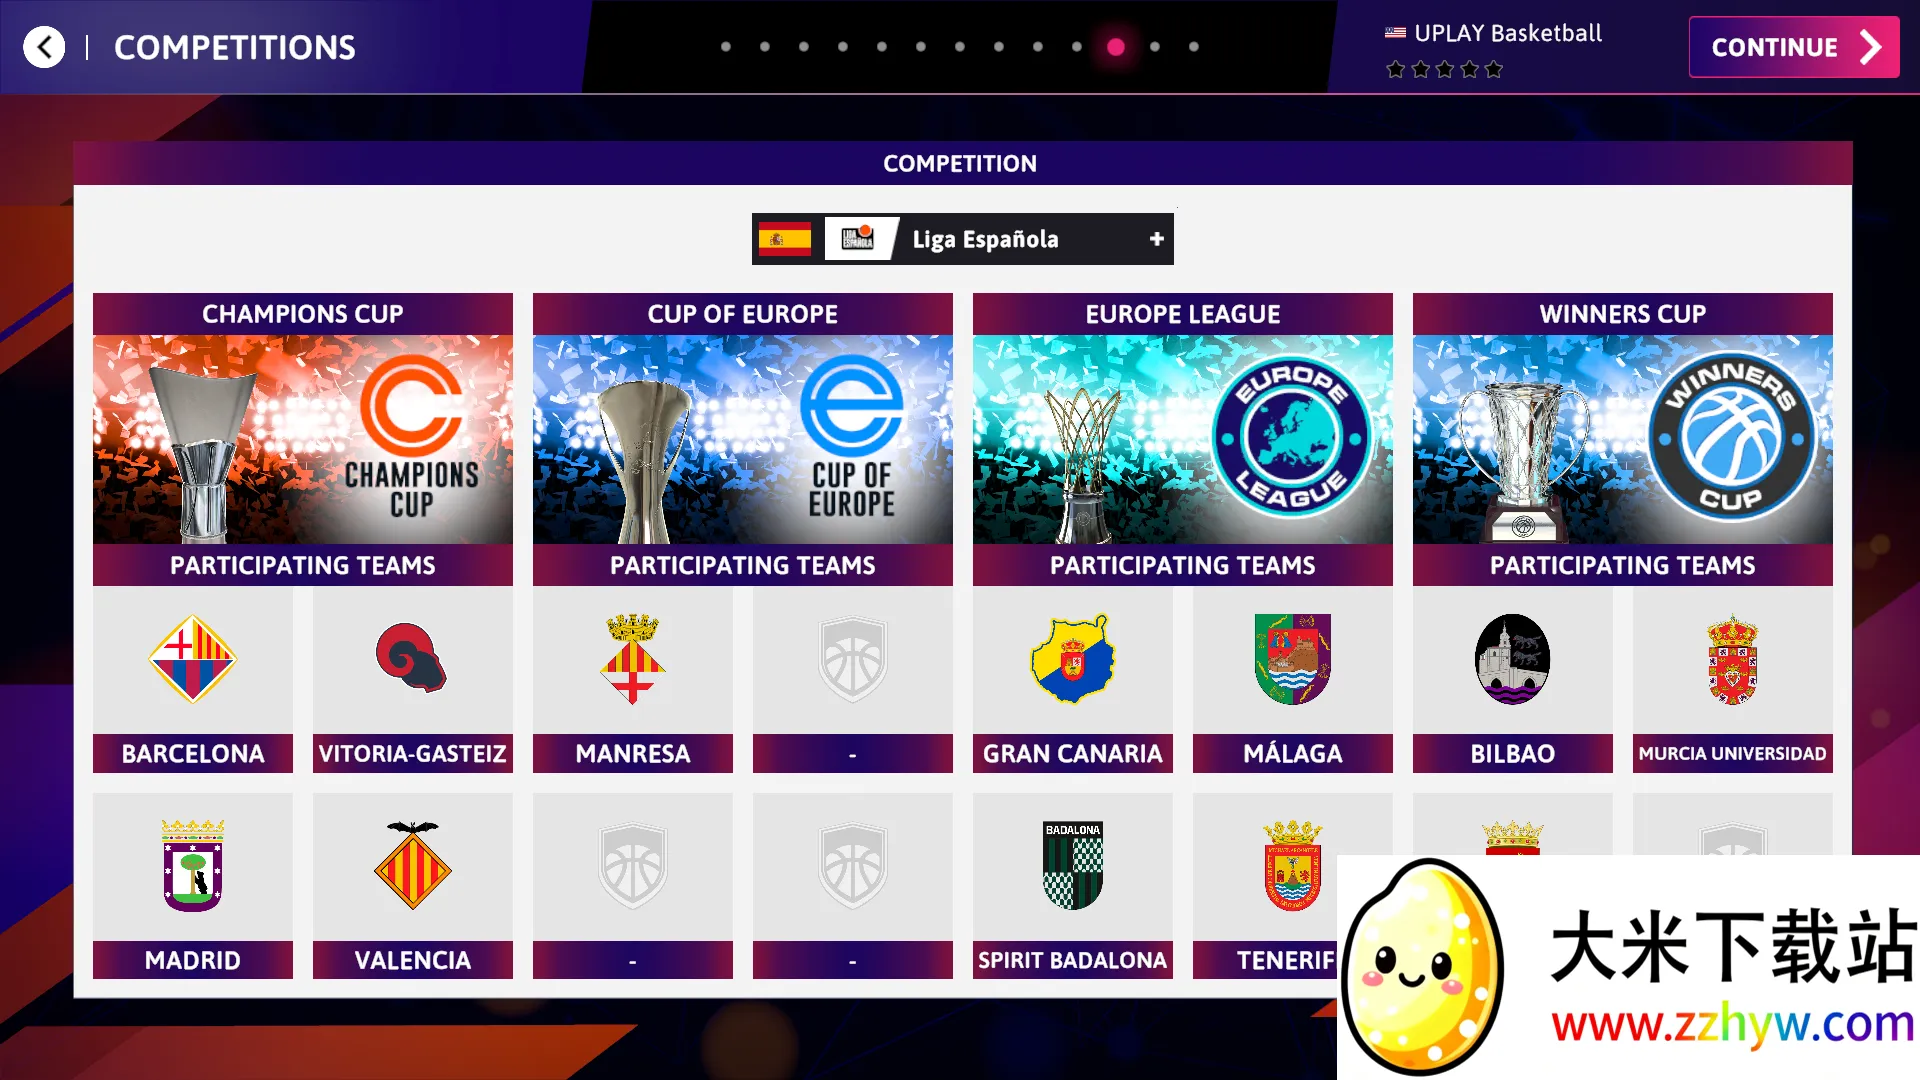Pick the Spirit Badalona checkered shield
The width and height of the screenshot is (1920, 1080).
(x=1073, y=866)
